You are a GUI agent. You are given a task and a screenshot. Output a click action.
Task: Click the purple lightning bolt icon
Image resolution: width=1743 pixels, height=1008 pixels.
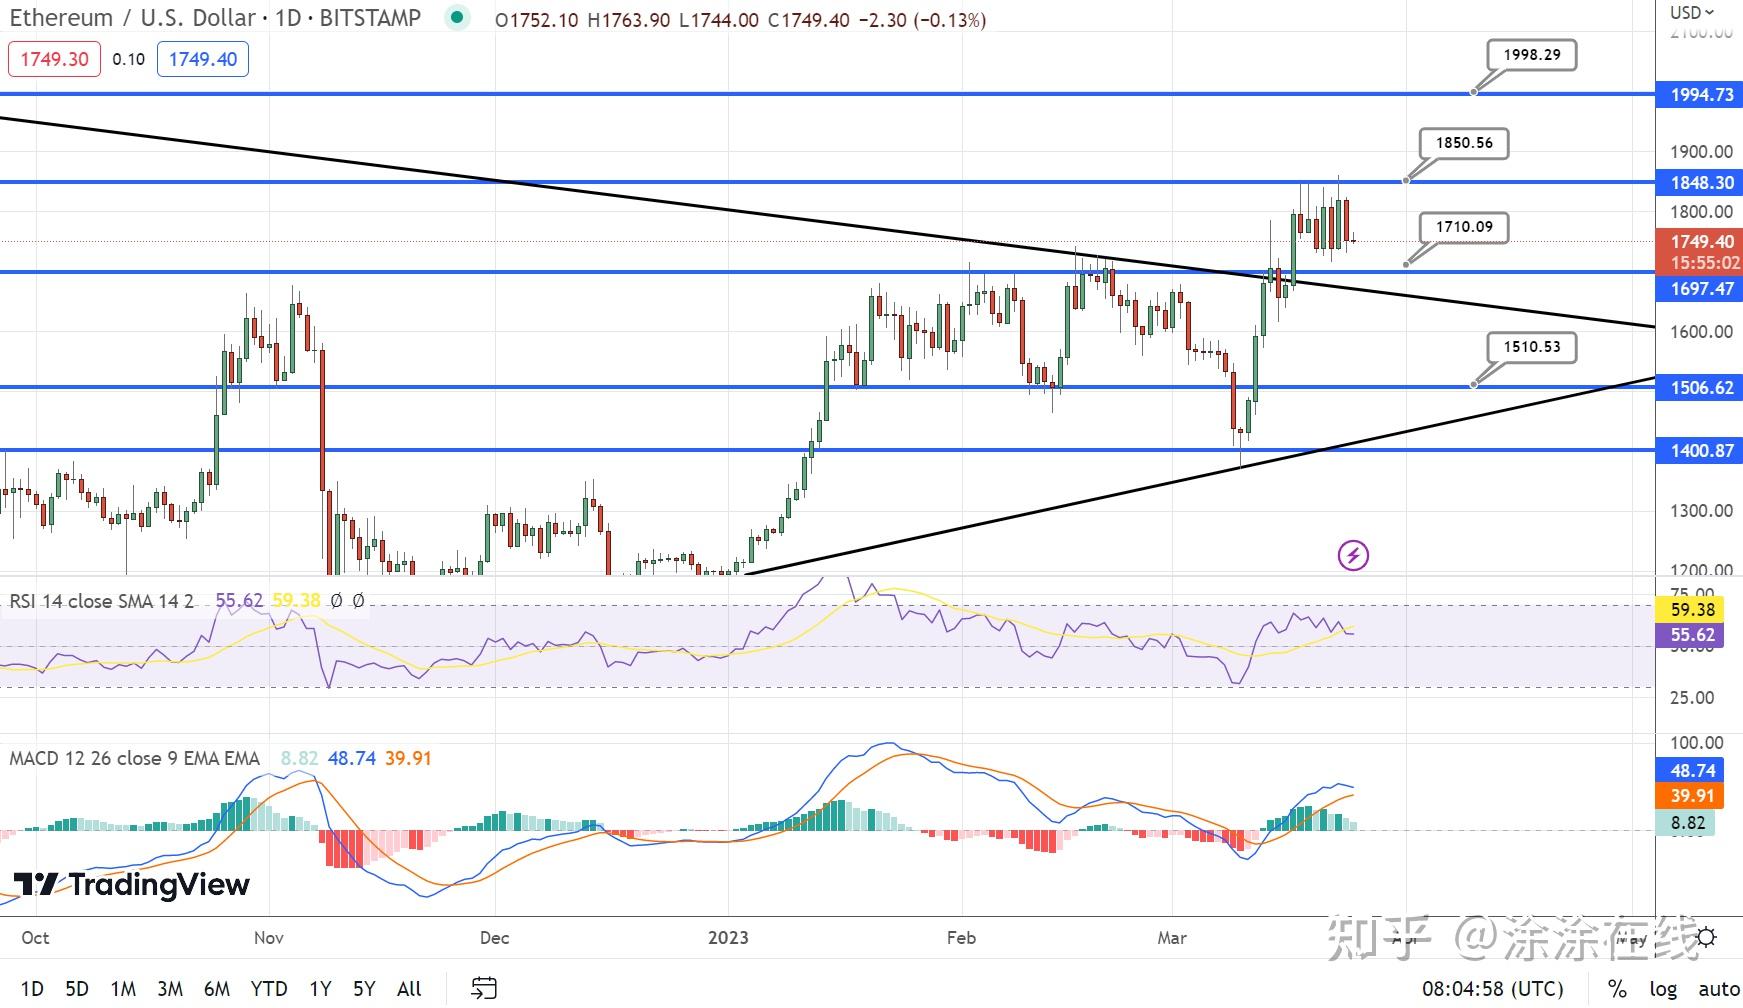click(1353, 555)
